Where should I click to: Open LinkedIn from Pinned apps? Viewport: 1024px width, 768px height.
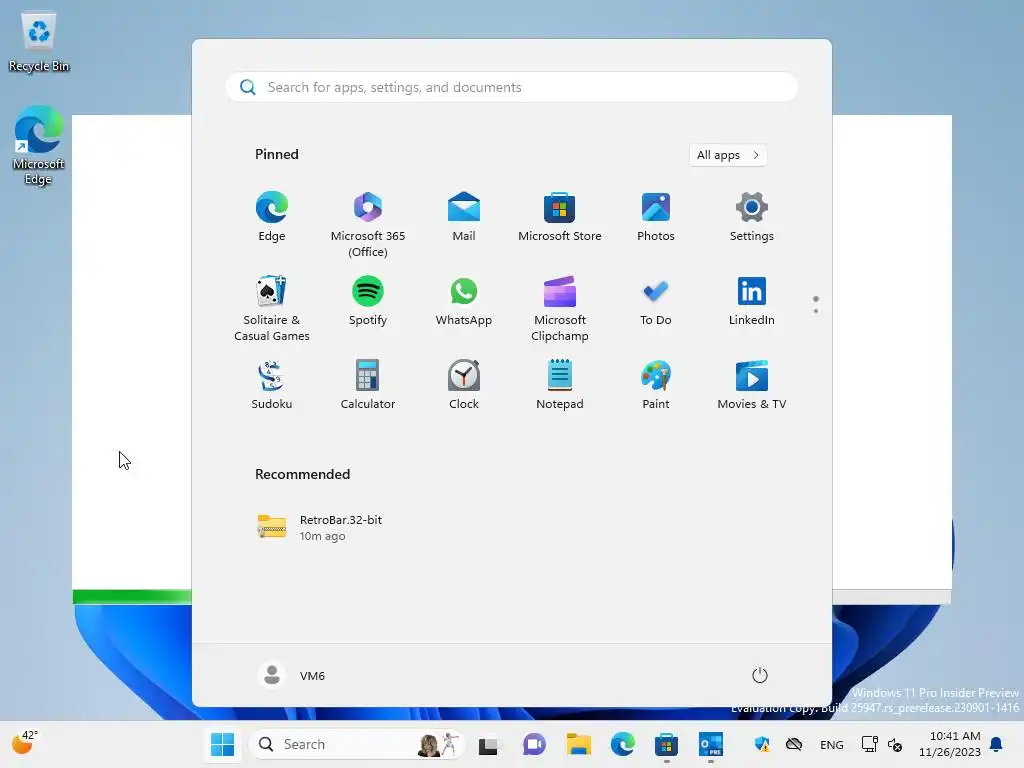[752, 301]
